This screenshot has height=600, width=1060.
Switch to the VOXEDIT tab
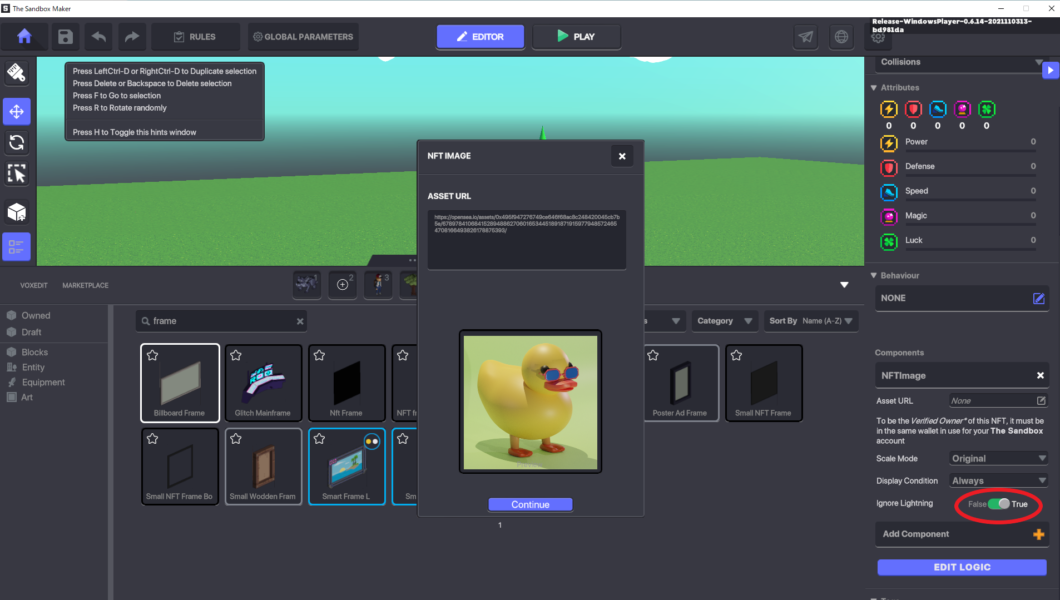(x=34, y=285)
